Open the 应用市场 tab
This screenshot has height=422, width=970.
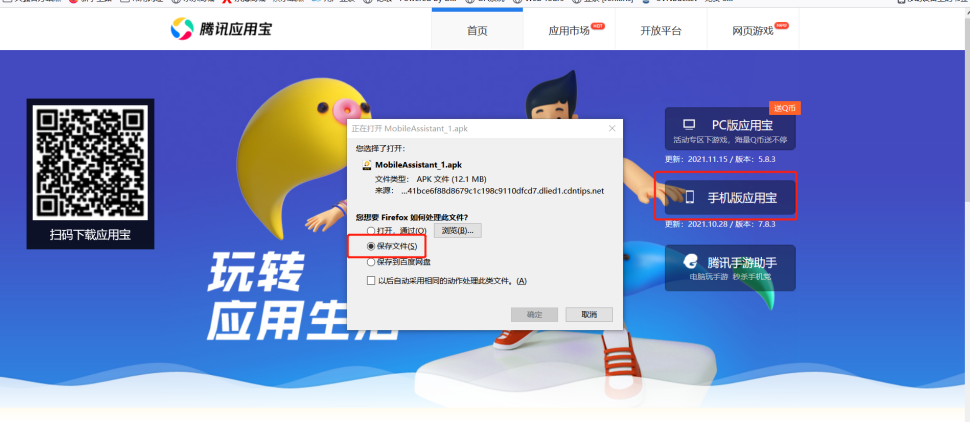click(569, 30)
